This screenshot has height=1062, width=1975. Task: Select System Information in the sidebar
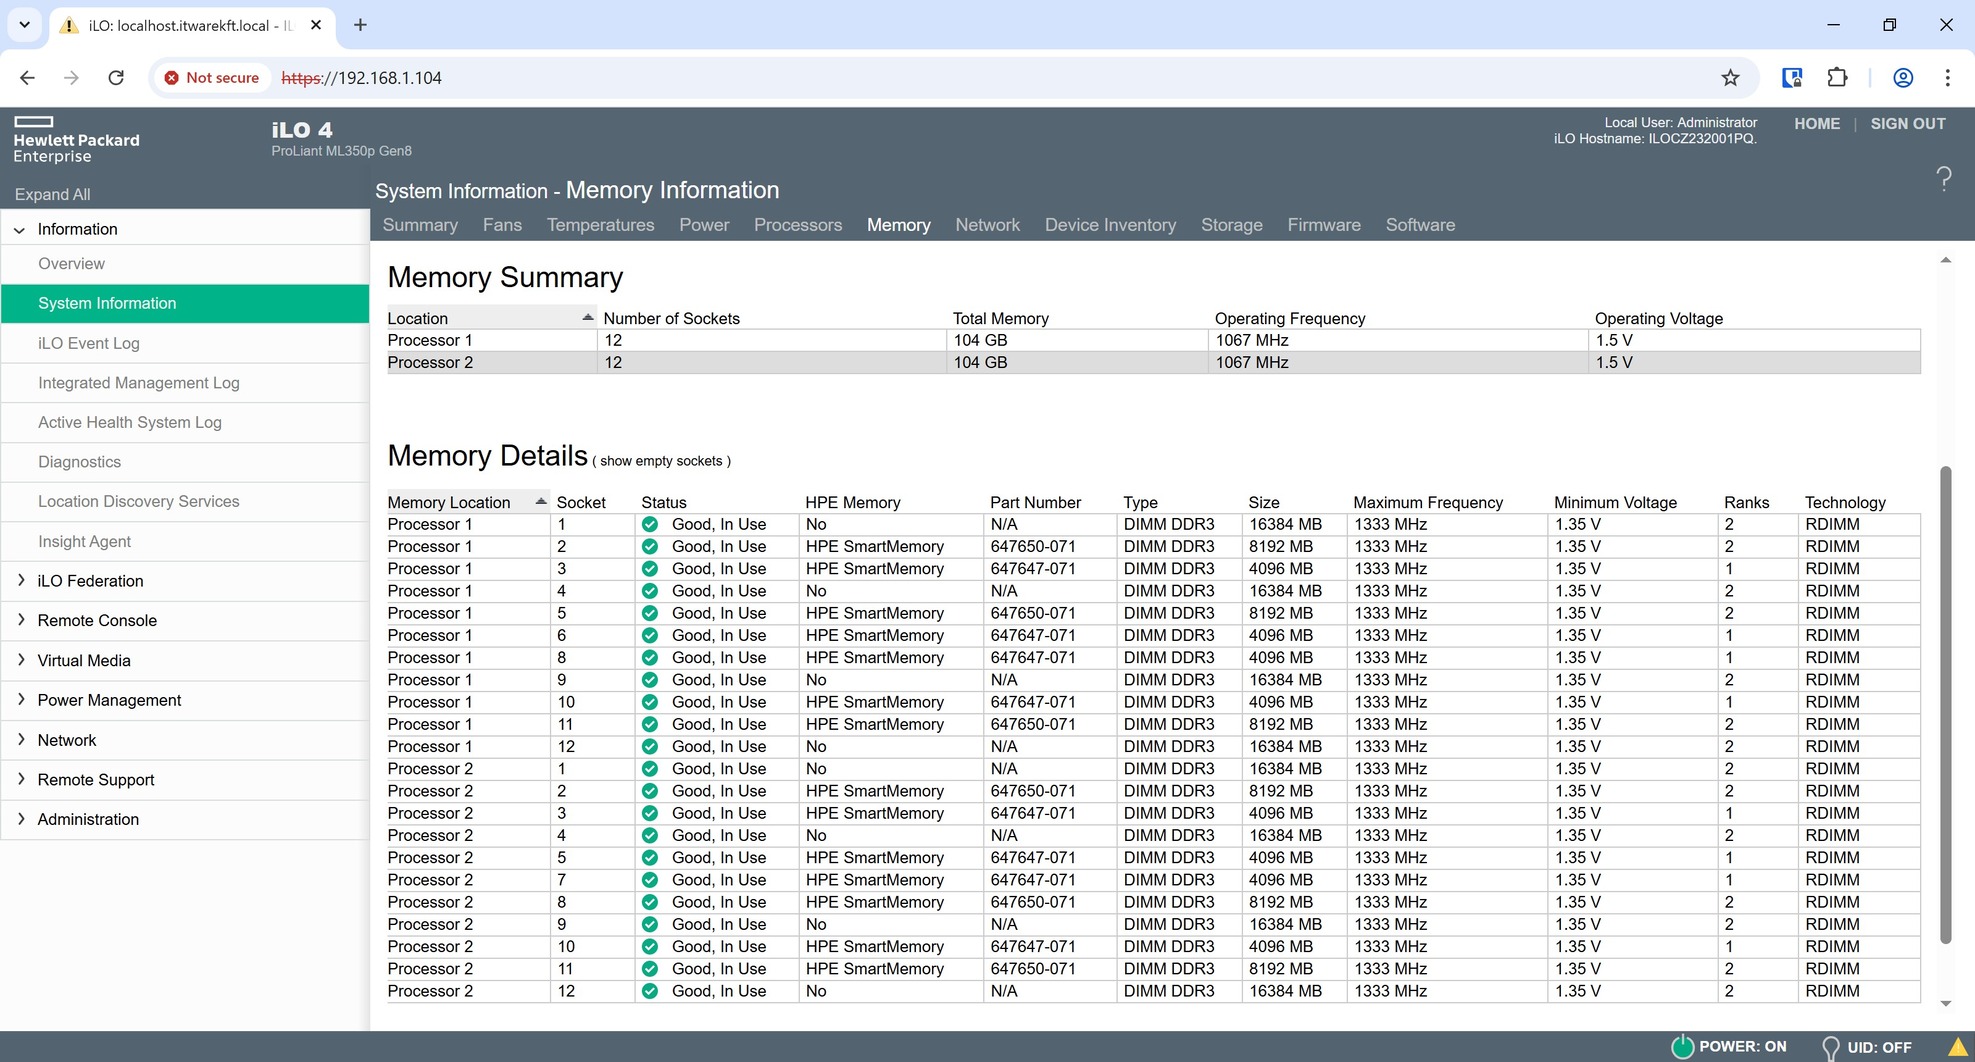185,304
